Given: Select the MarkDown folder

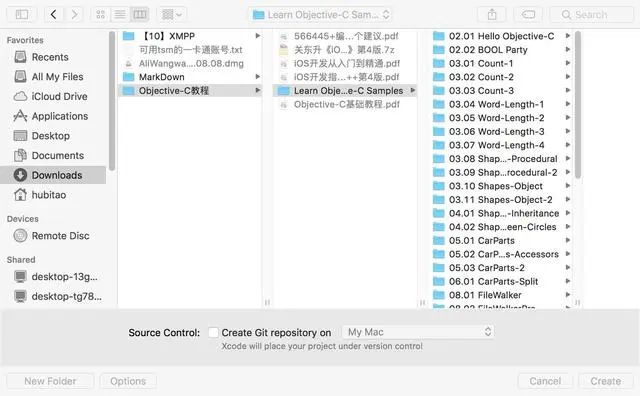Looking at the screenshot, I should coord(190,77).
